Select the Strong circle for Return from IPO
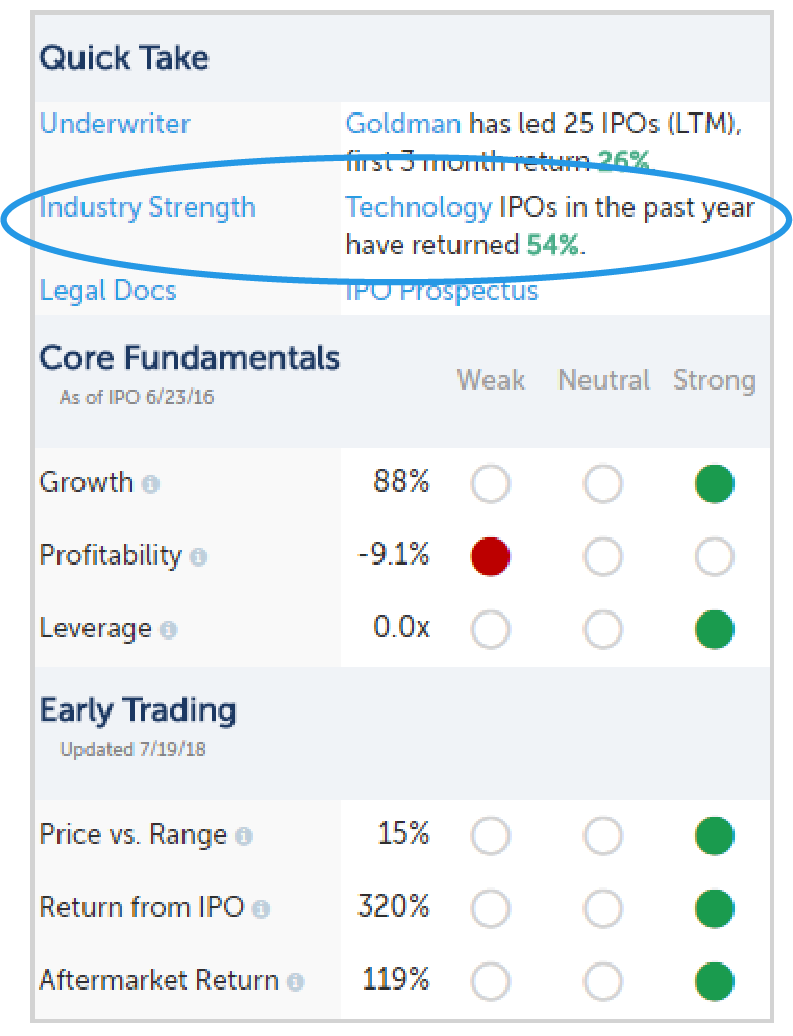The image size is (793, 1036). tap(714, 908)
